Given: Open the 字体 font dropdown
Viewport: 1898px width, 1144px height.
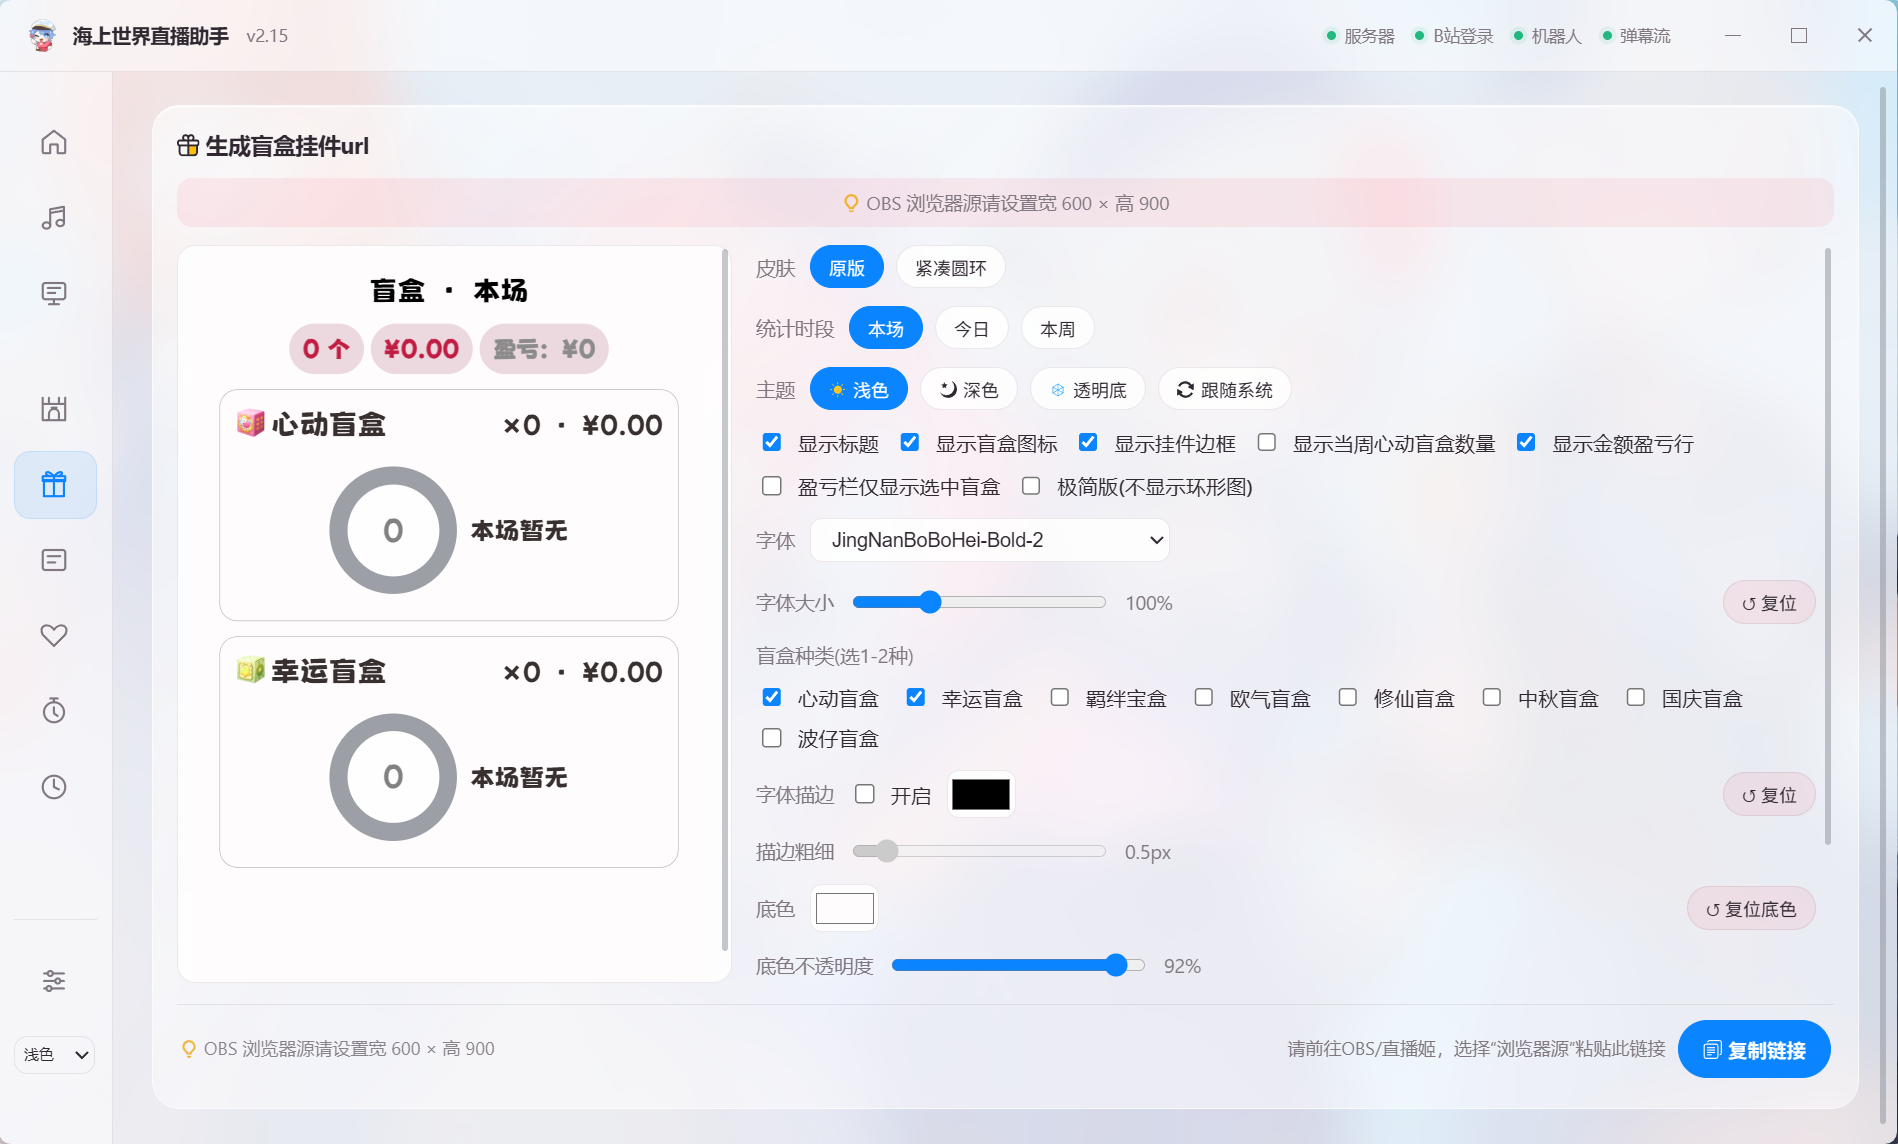Looking at the screenshot, I should click(990, 540).
